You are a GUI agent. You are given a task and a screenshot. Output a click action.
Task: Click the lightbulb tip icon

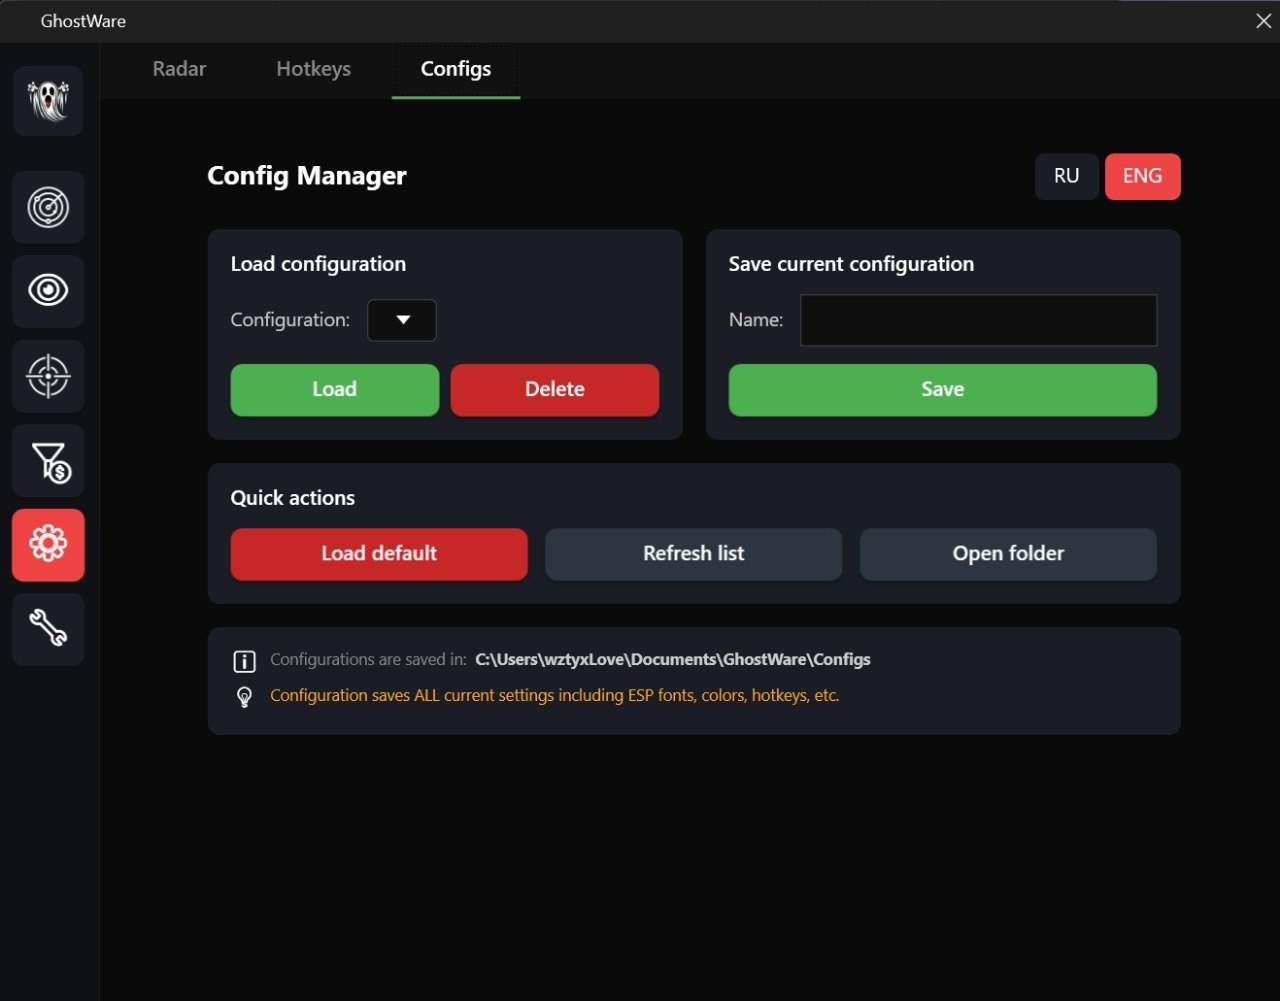[244, 697]
